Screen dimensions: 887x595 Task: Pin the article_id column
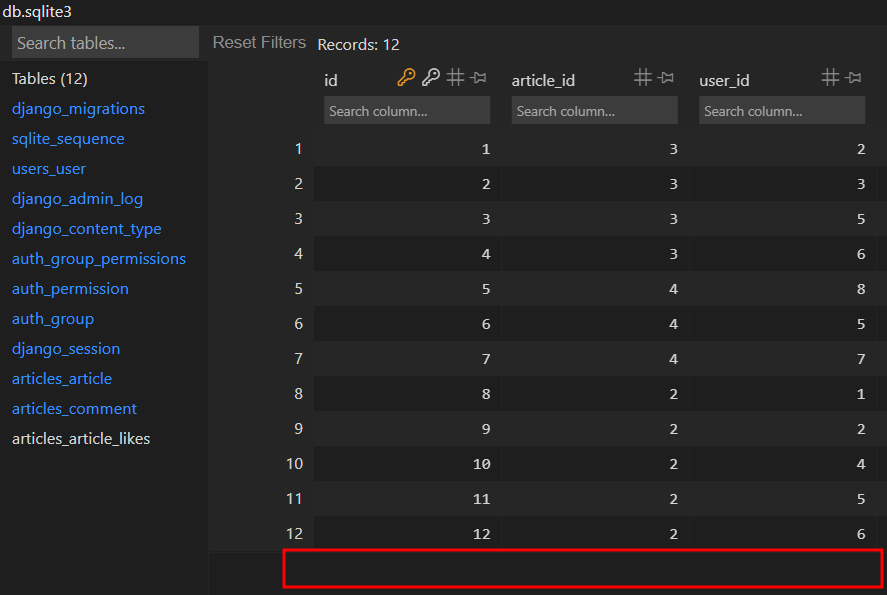(x=666, y=77)
